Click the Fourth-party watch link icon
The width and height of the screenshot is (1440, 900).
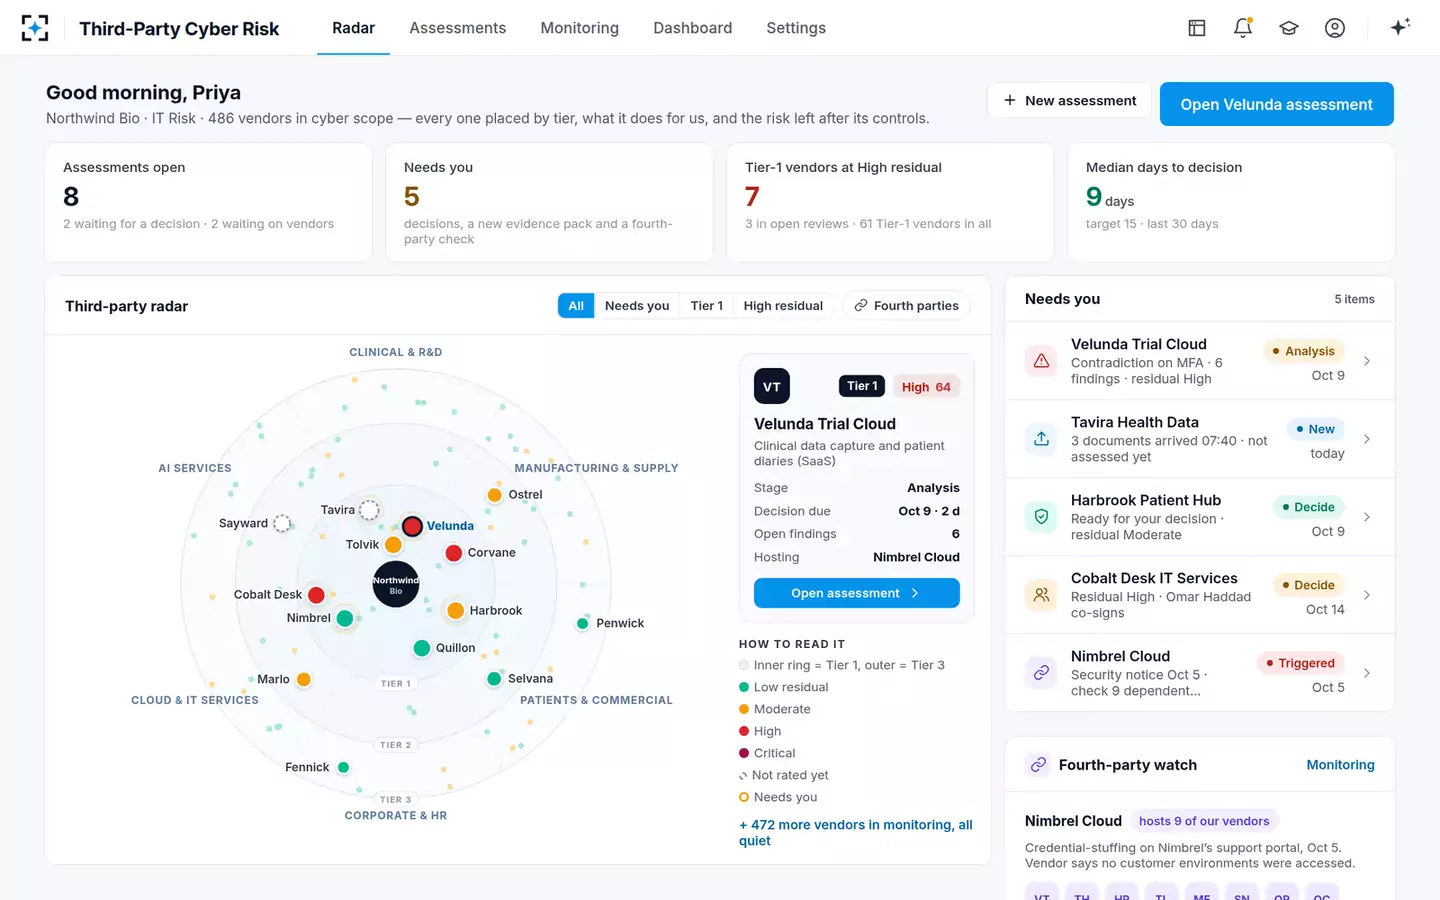tap(1038, 765)
